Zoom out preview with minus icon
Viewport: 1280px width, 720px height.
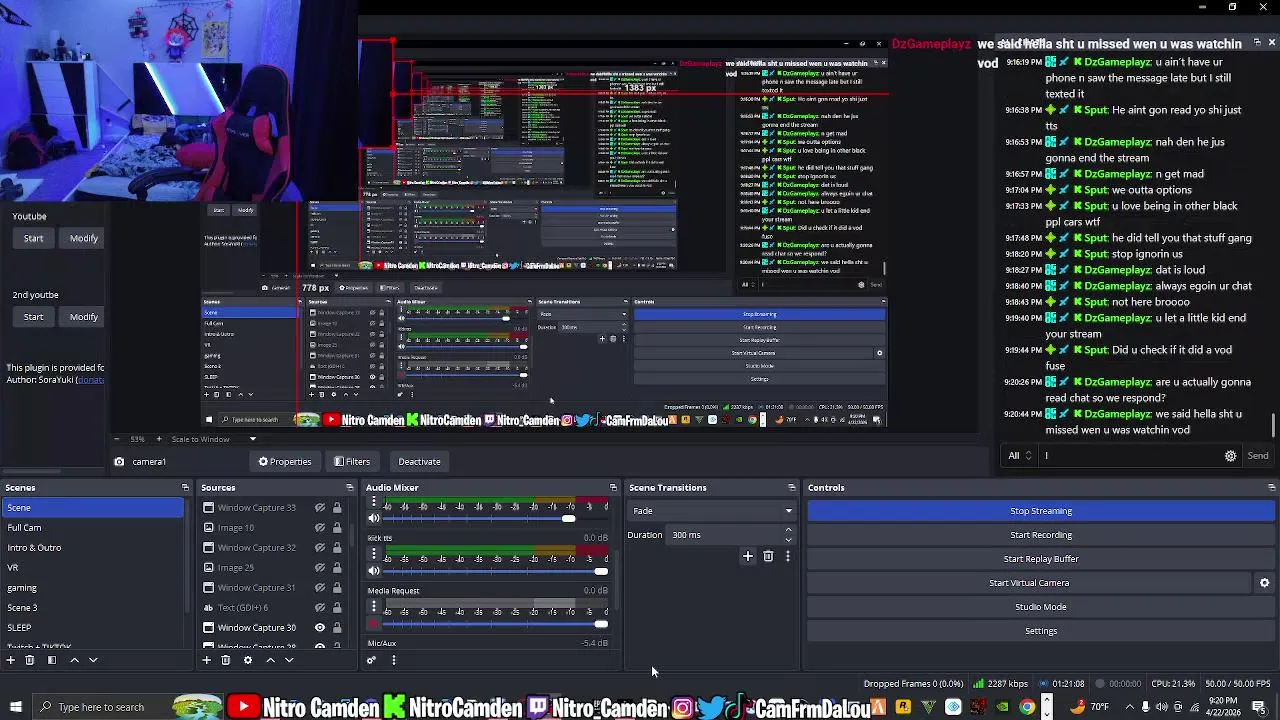pos(116,439)
